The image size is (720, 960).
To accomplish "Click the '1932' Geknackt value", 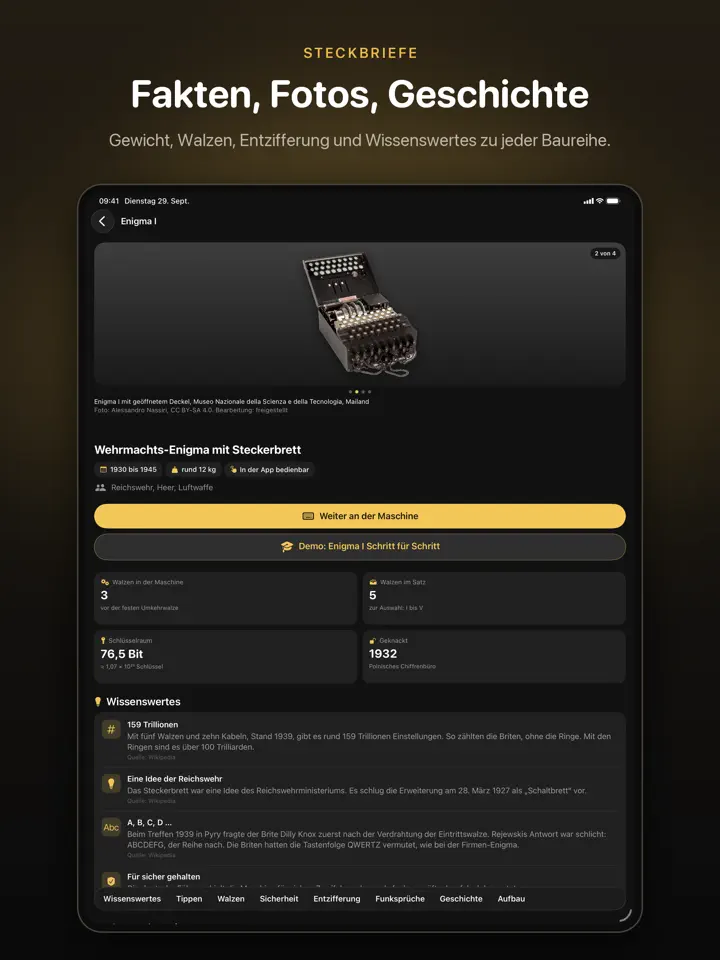I will pos(383,654).
